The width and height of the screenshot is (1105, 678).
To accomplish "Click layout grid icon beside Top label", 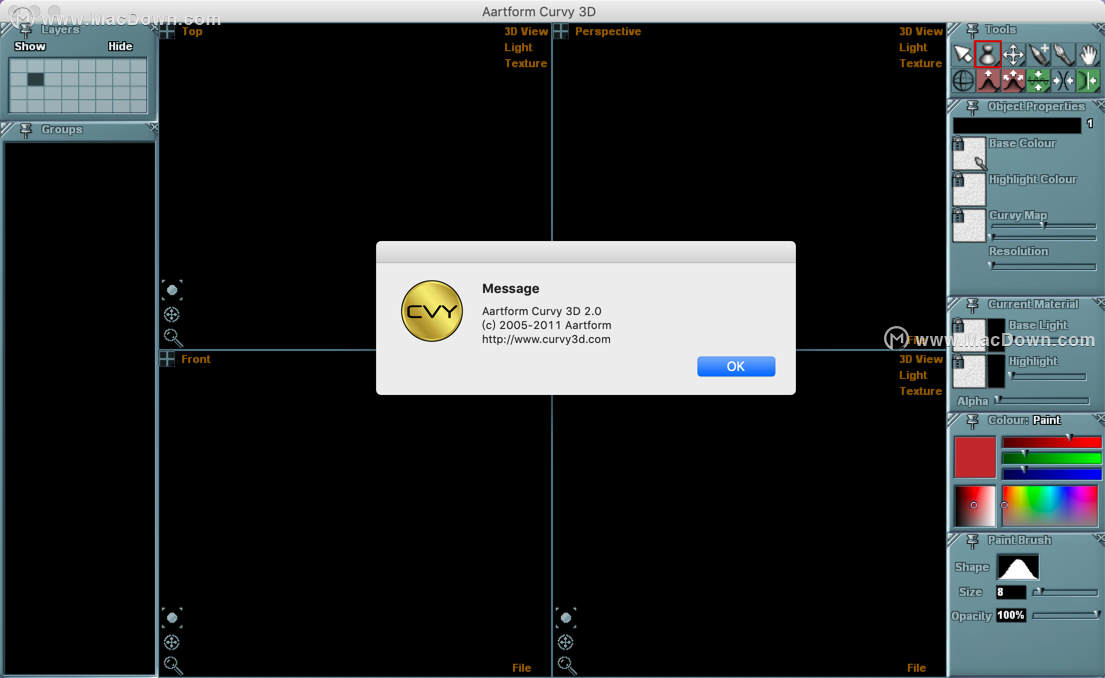I will (x=167, y=32).
